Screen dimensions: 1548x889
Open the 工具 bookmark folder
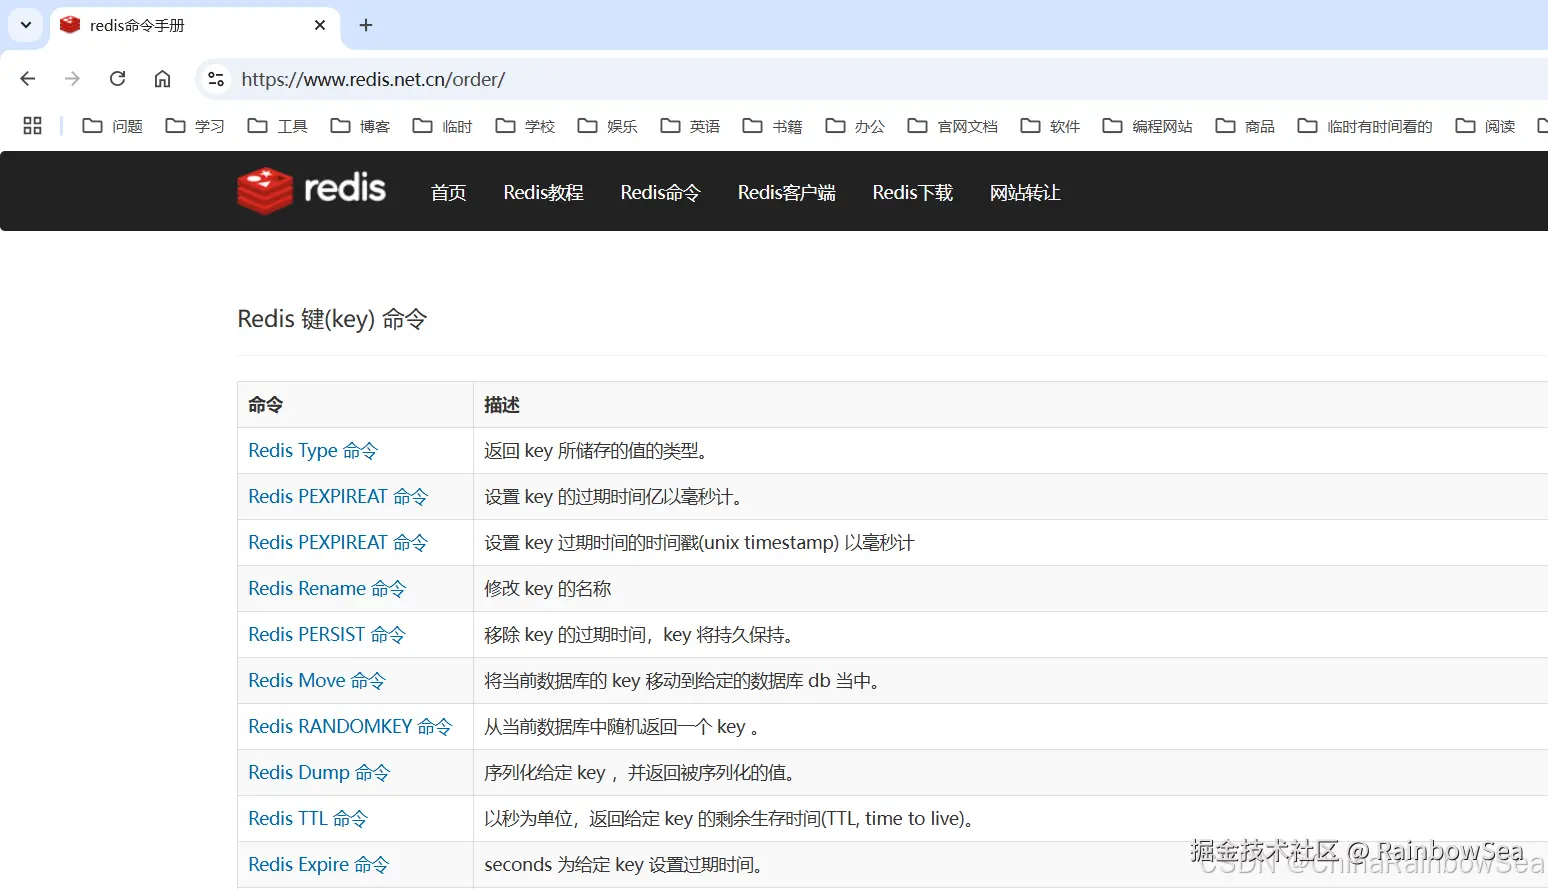[277, 126]
